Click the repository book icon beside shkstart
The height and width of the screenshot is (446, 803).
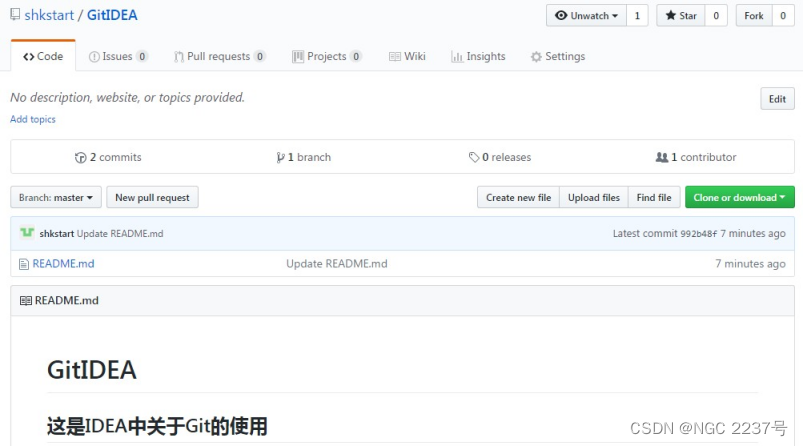pyautogui.click(x=15, y=14)
